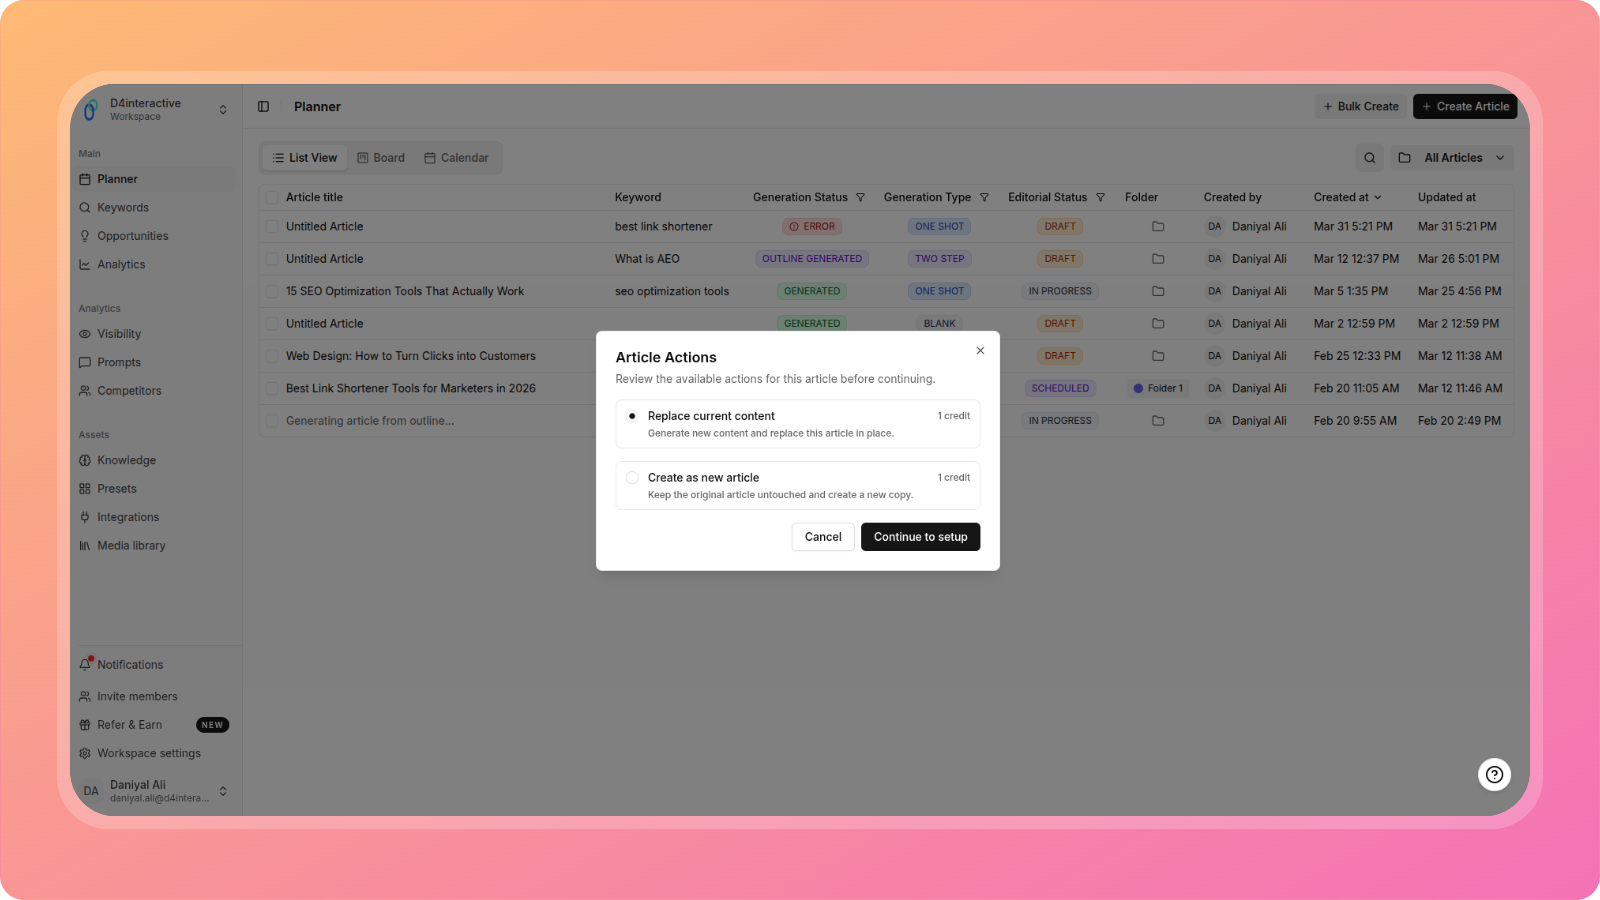
Task: Select Replace current content radio option
Action: (632, 416)
